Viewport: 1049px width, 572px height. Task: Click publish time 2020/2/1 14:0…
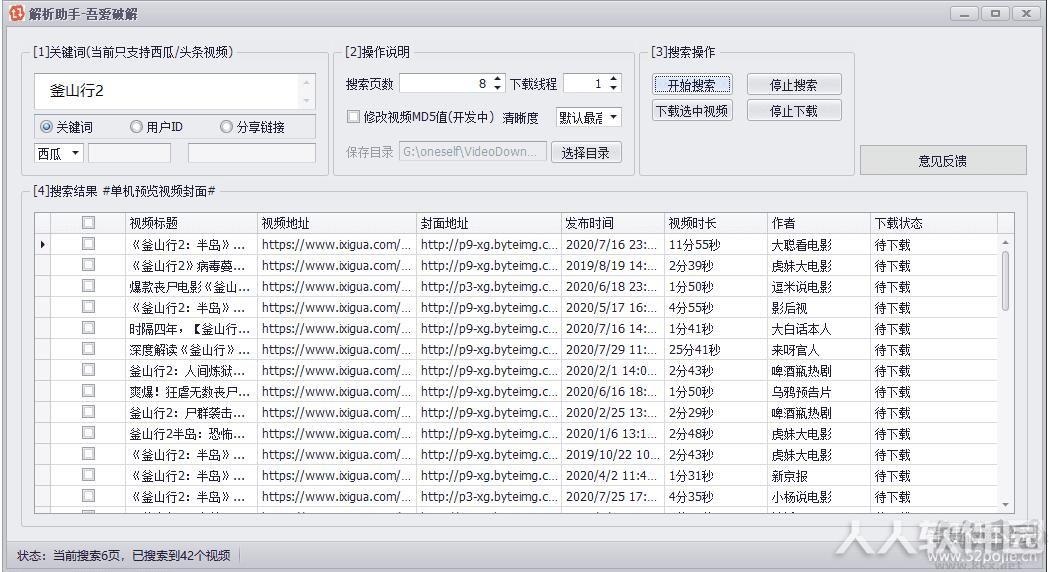[611, 371]
